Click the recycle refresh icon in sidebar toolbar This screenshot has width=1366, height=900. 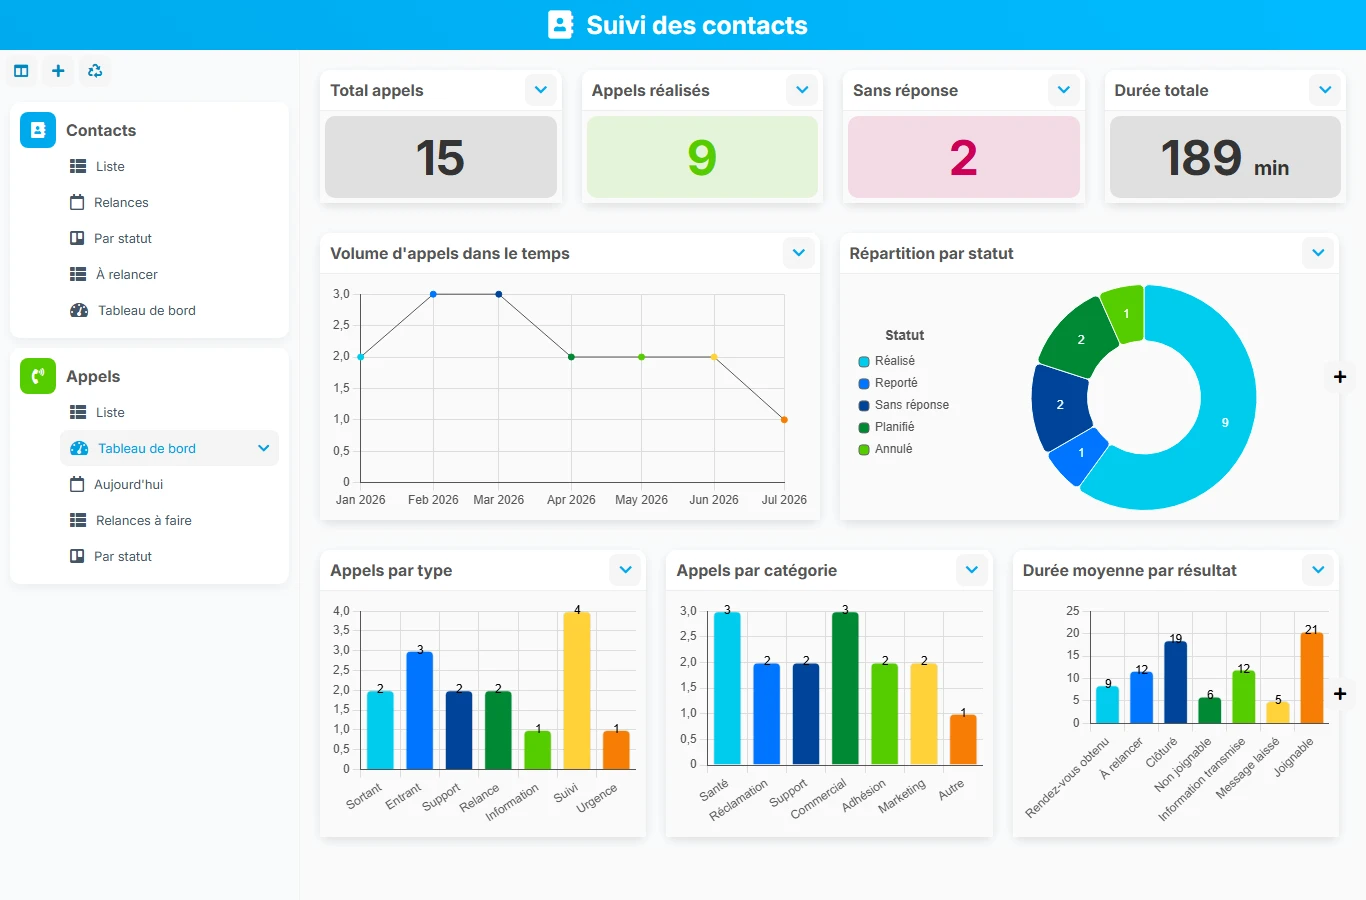point(95,71)
